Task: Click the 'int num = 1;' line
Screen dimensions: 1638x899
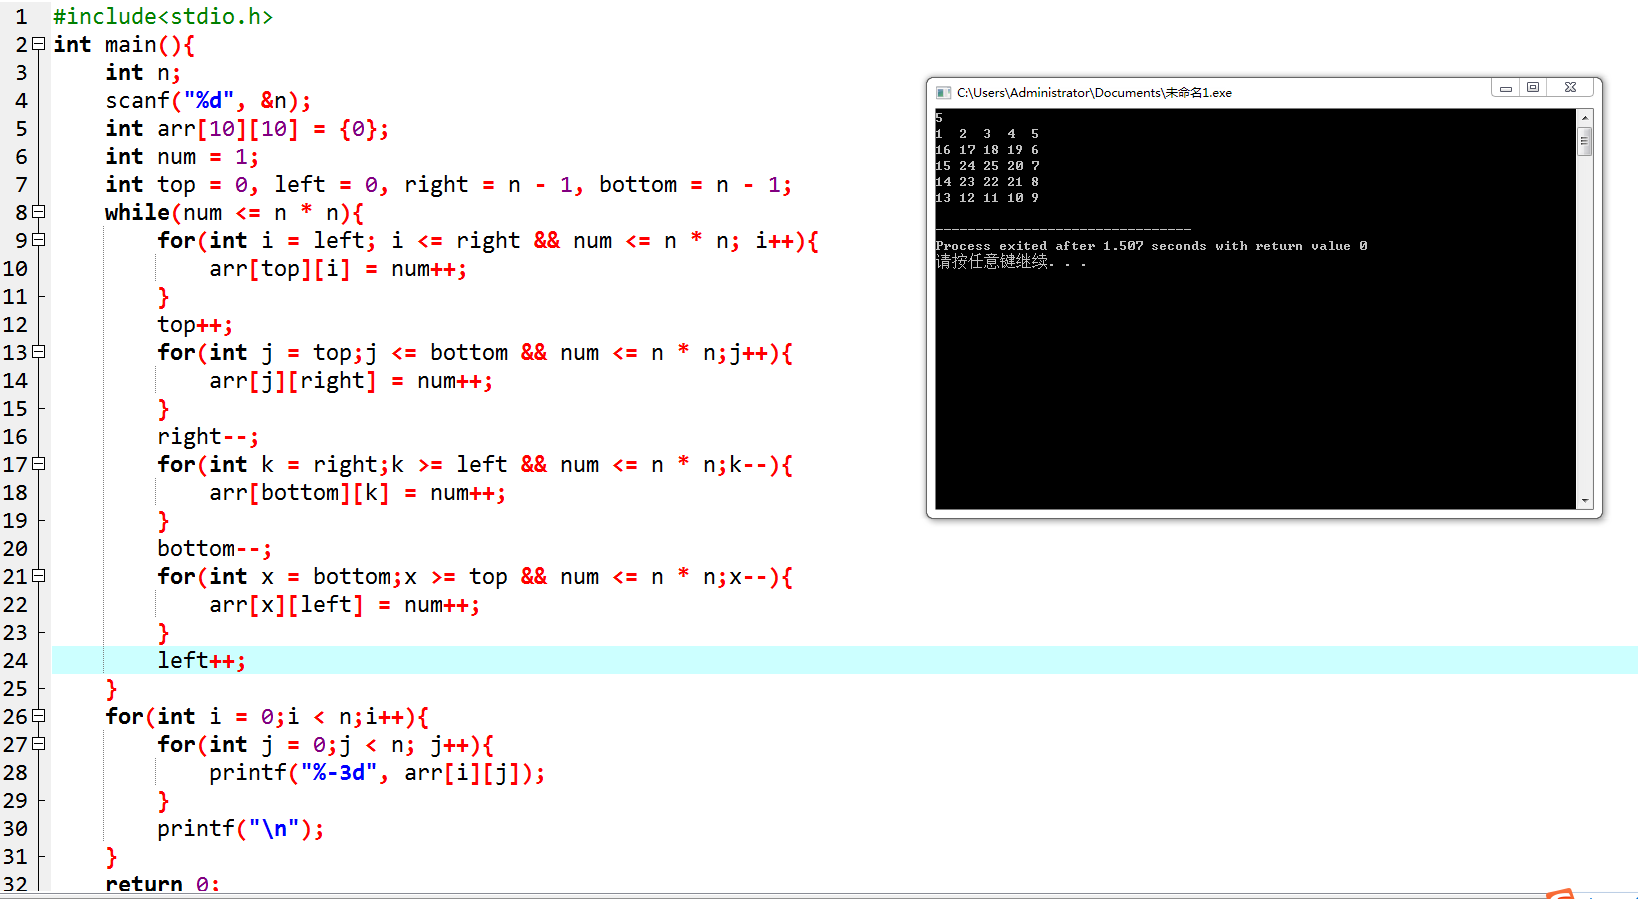Action: (182, 156)
